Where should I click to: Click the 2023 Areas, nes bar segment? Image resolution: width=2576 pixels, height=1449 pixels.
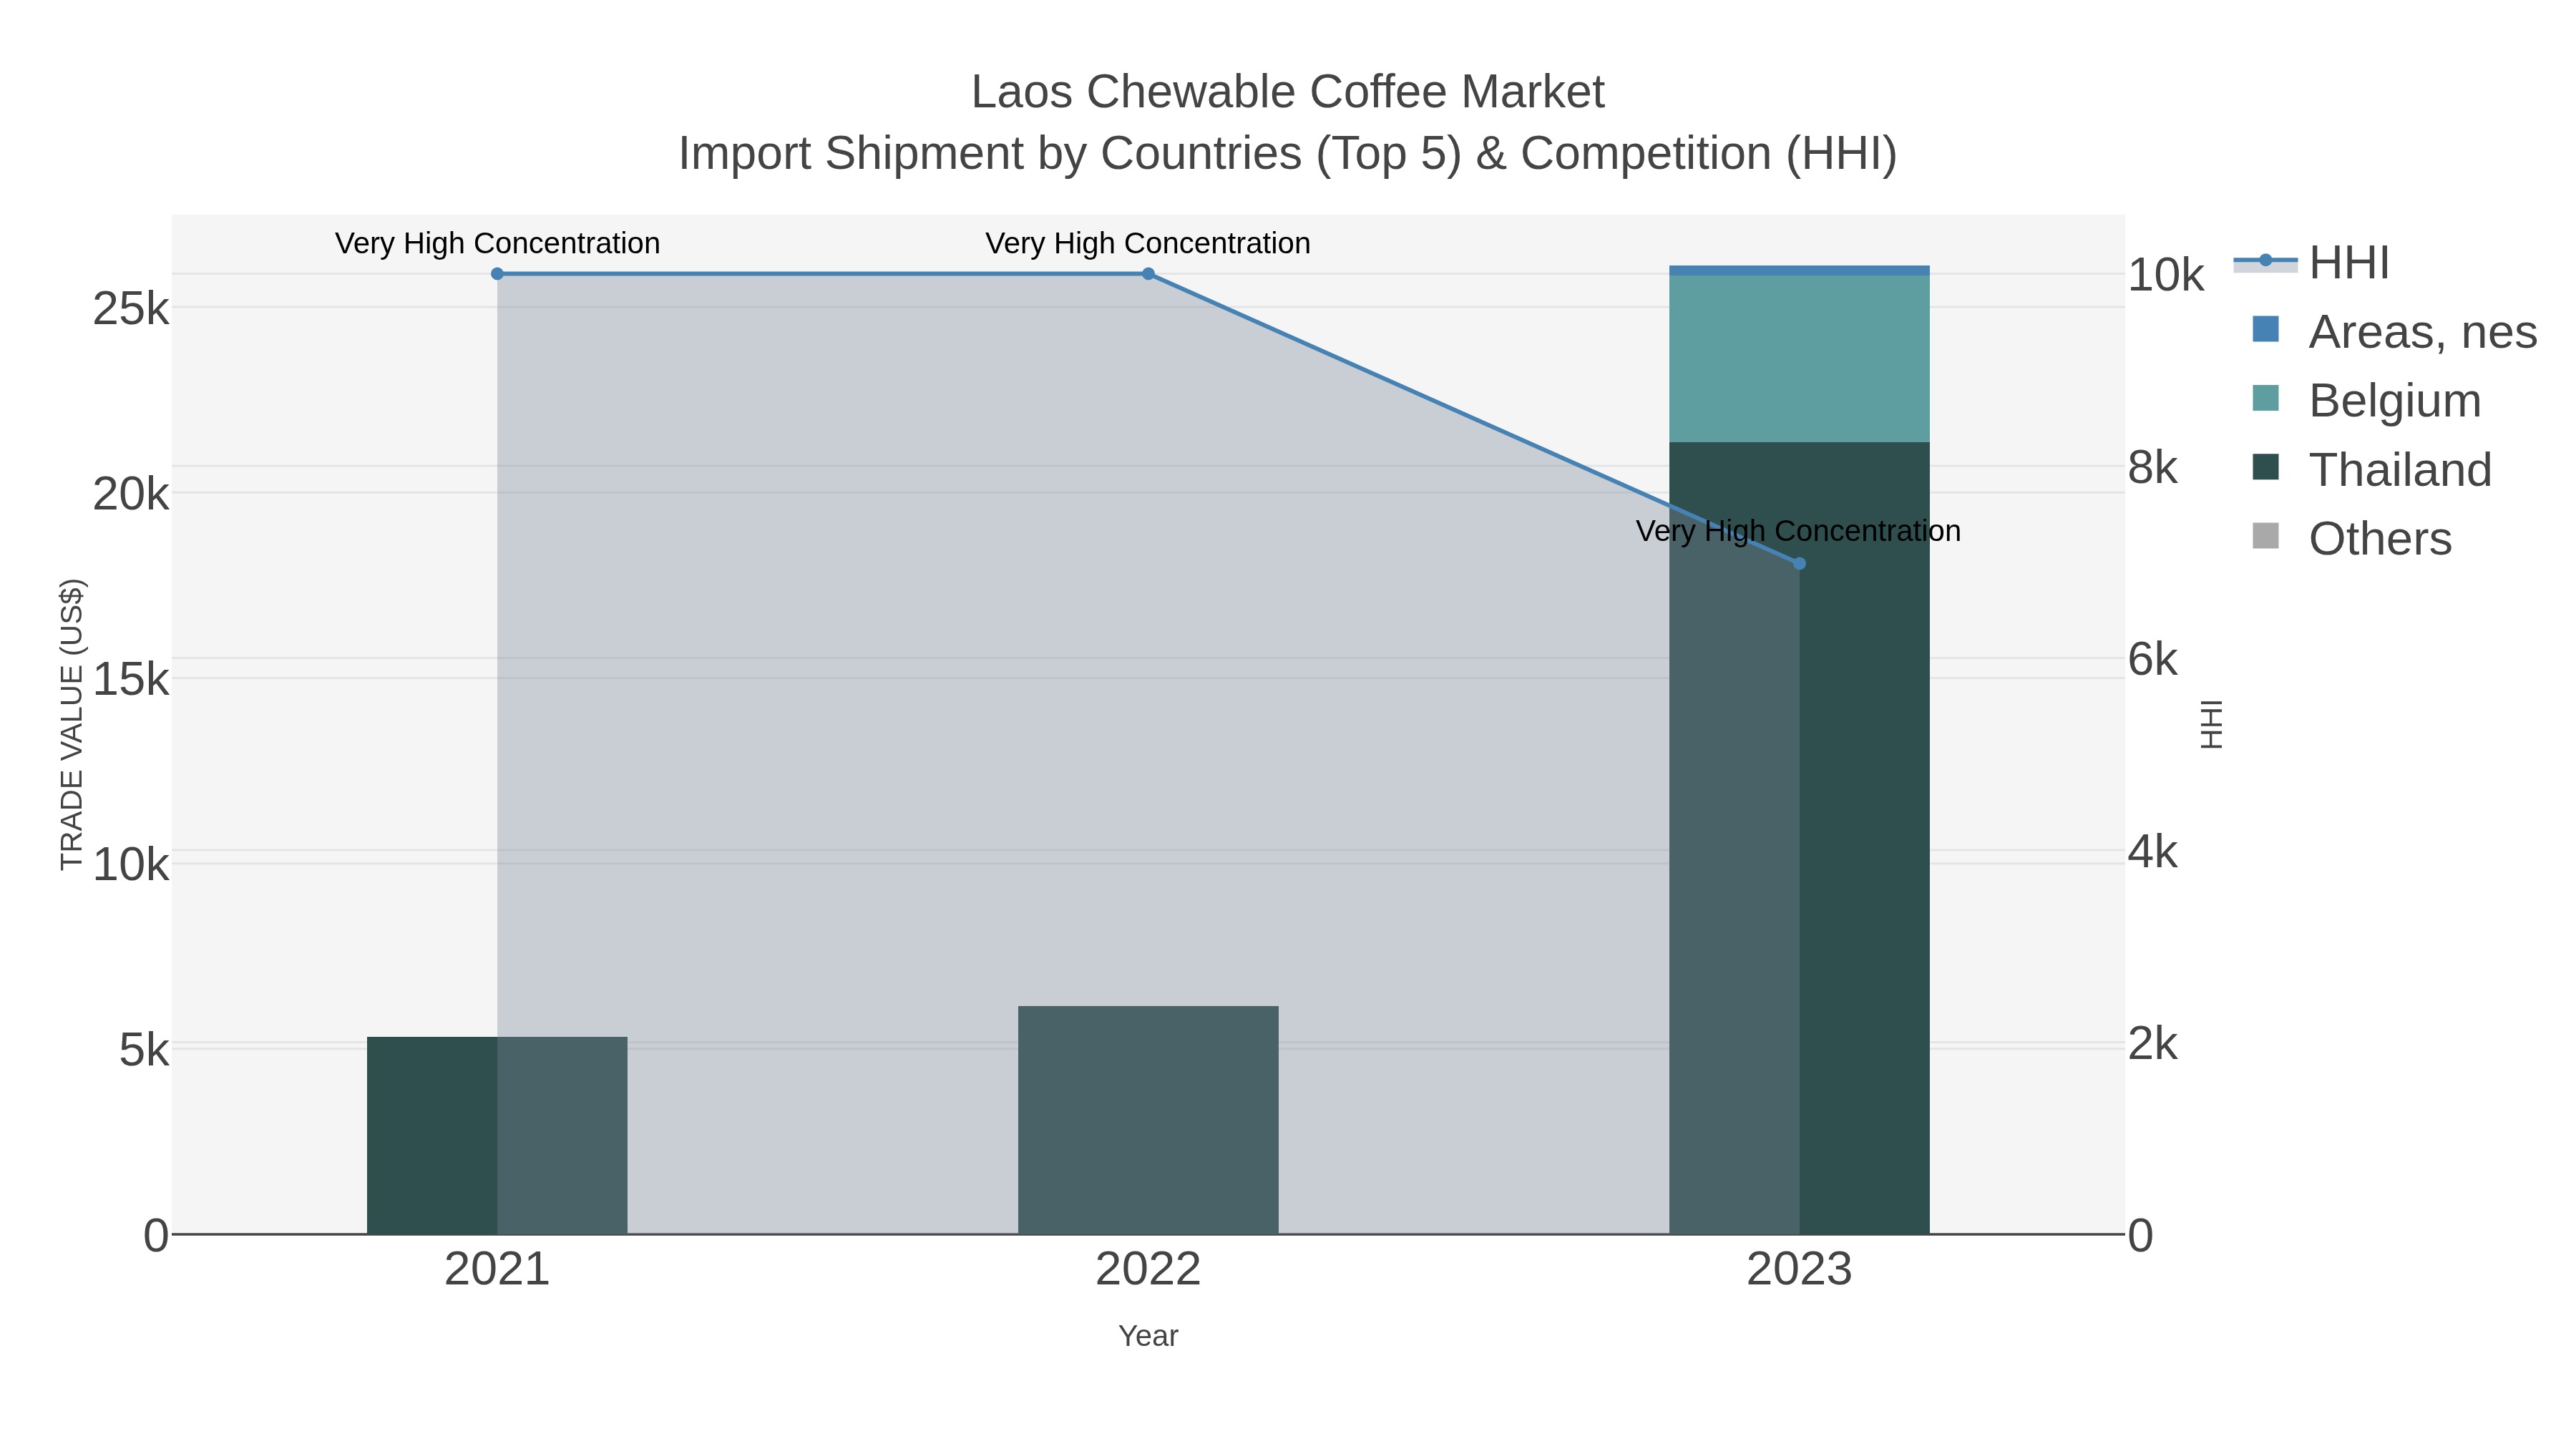(1799, 271)
